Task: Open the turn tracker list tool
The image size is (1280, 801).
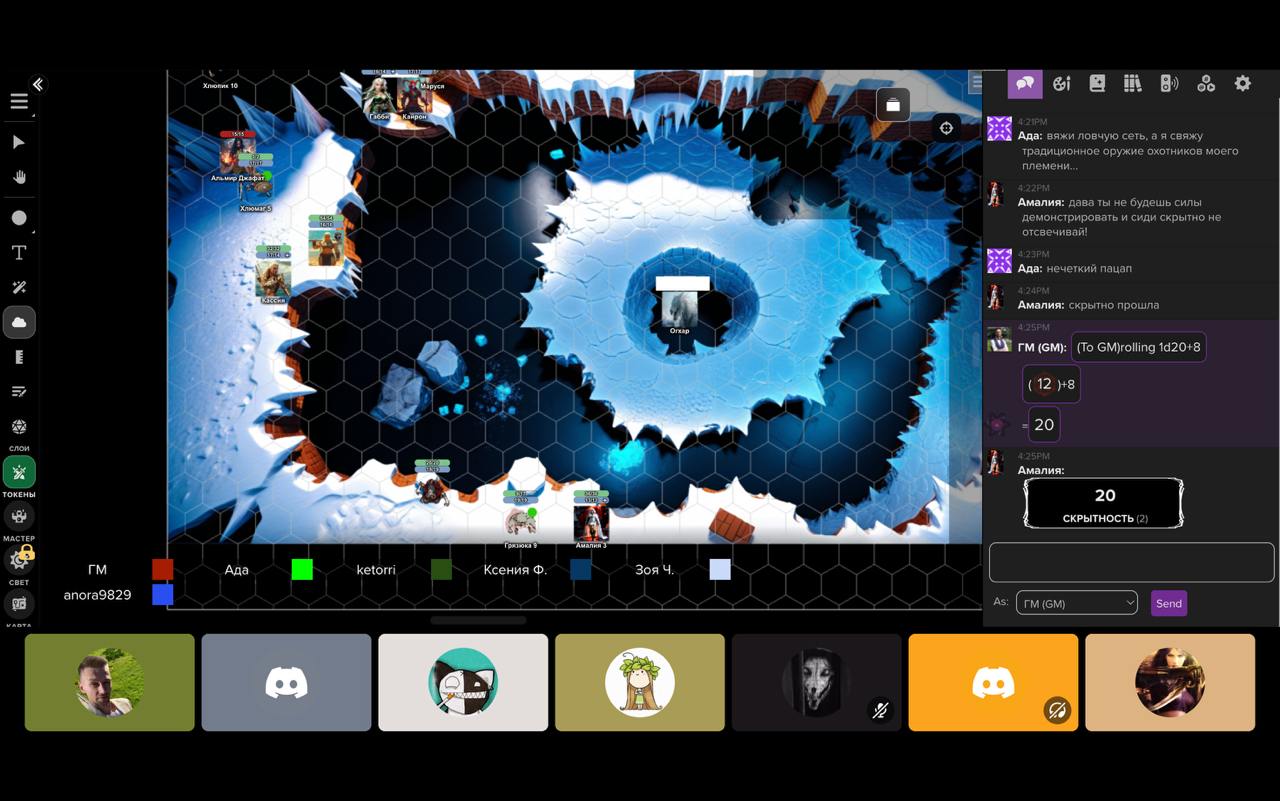Action: 19,392
